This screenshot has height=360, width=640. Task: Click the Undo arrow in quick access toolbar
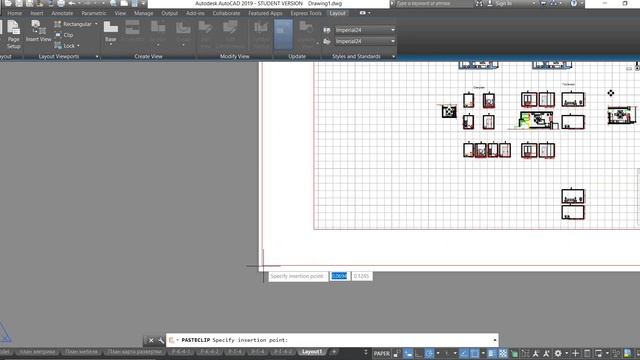(x=72, y=4)
